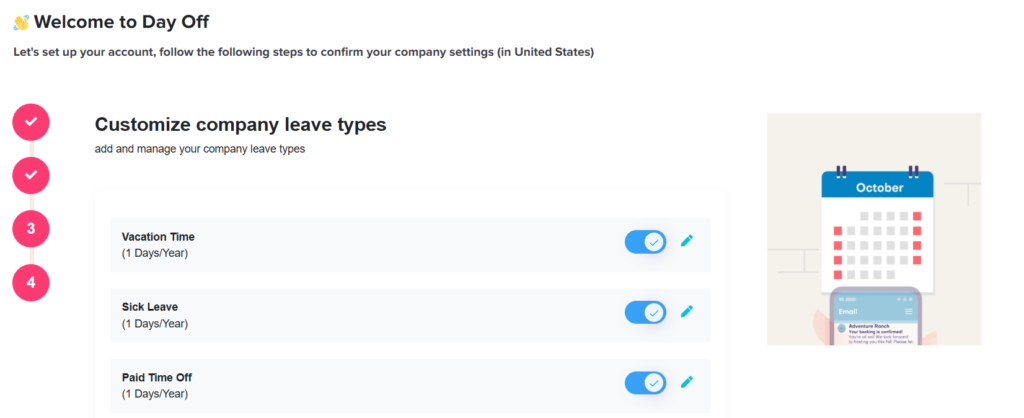1024x418 pixels.
Task: Go back to first completed step checkmark
Action: [x=31, y=121]
